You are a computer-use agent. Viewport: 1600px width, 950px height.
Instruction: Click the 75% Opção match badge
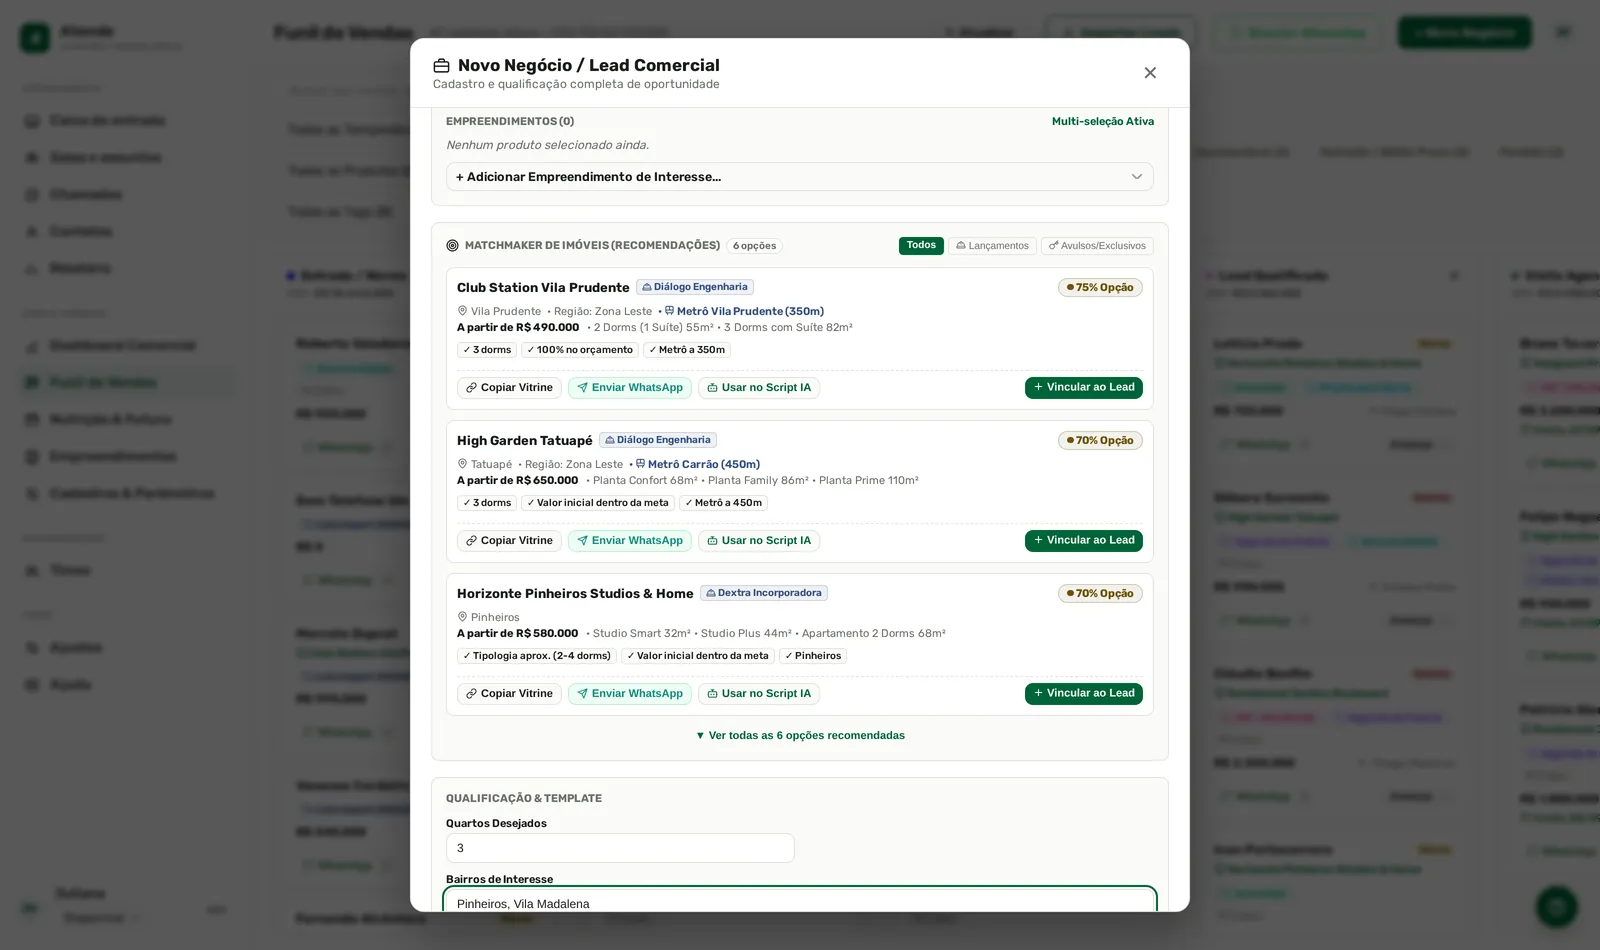[x=1100, y=288]
